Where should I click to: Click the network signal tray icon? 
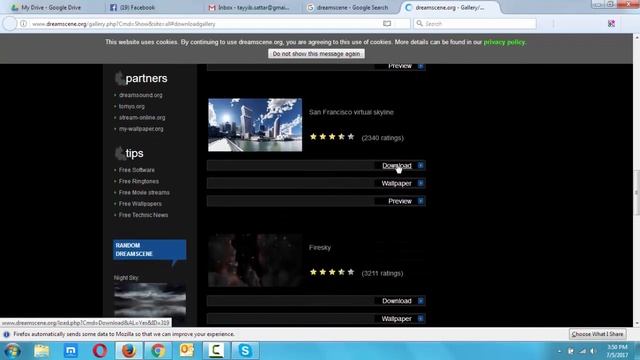[582, 351]
